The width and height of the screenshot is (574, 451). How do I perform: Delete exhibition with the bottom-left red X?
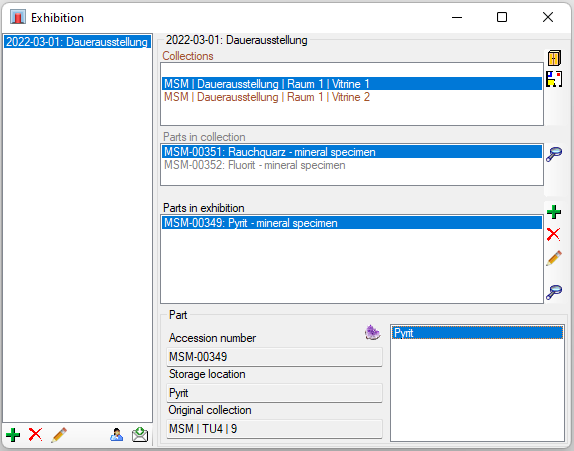[x=36, y=435]
